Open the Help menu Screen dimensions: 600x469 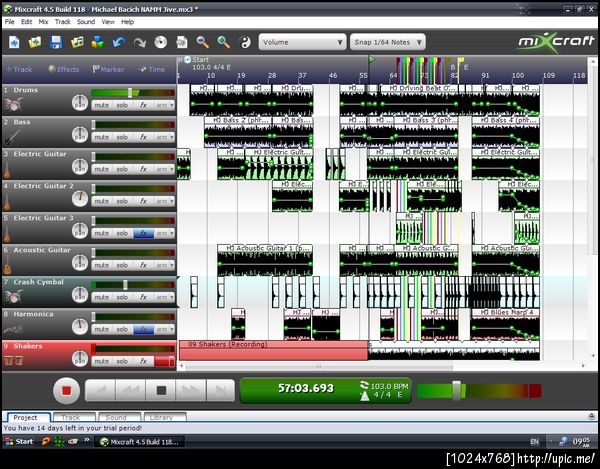click(127, 22)
